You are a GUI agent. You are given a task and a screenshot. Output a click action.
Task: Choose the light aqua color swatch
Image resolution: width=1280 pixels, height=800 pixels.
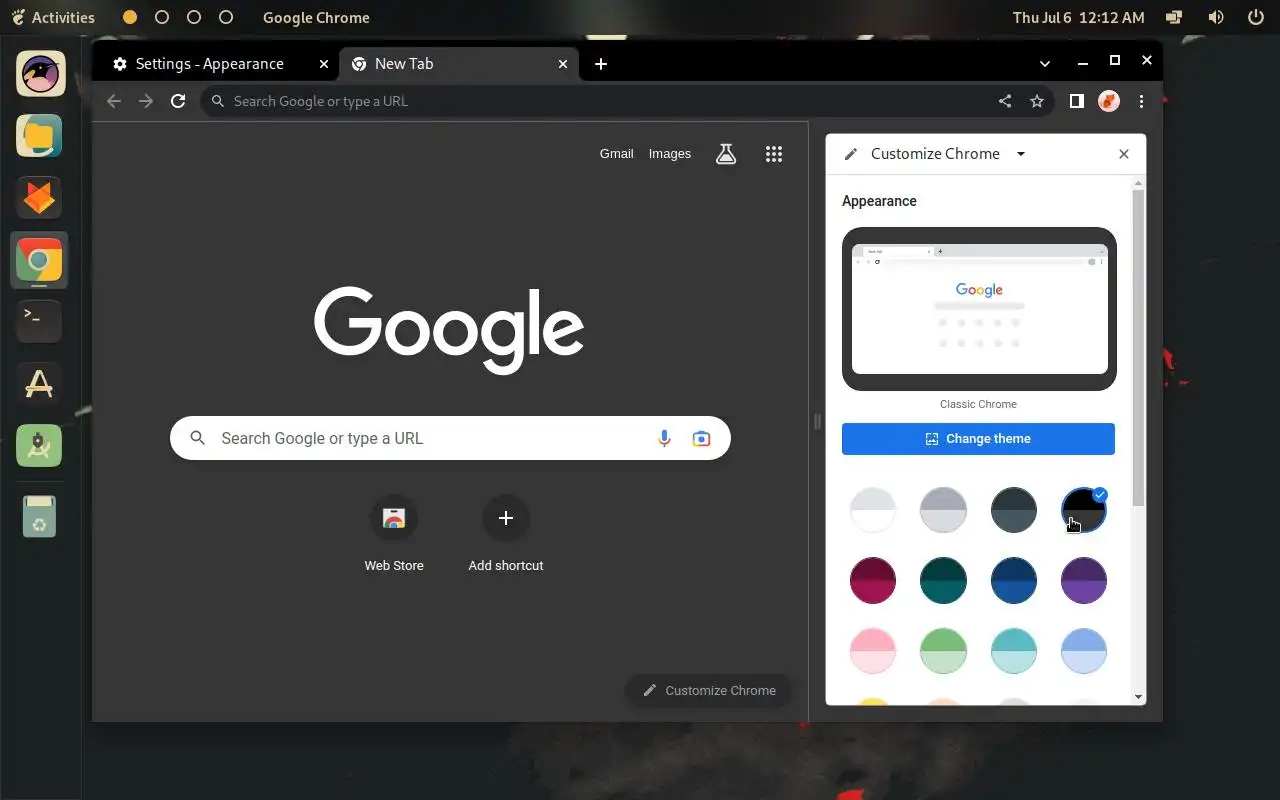click(1014, 651)
